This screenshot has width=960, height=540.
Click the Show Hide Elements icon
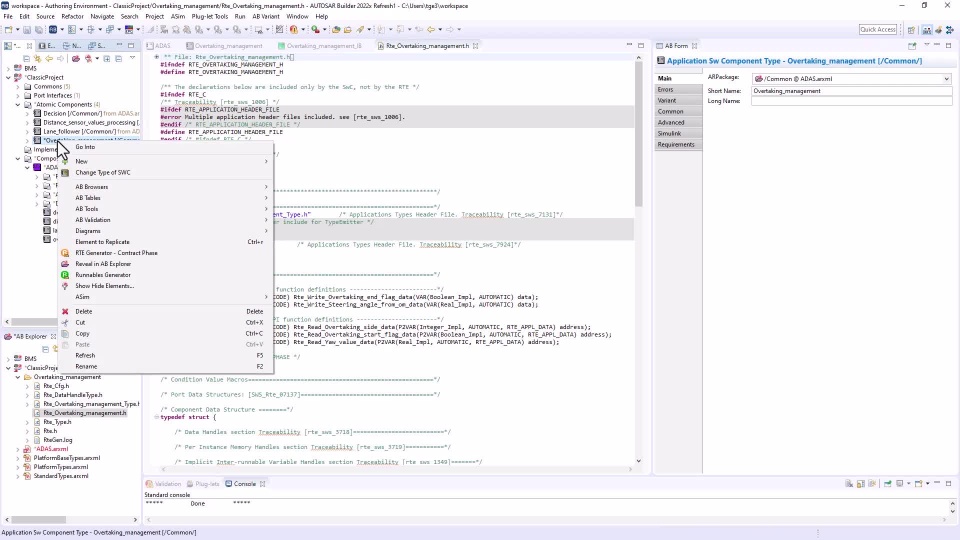tap(65, 286)
